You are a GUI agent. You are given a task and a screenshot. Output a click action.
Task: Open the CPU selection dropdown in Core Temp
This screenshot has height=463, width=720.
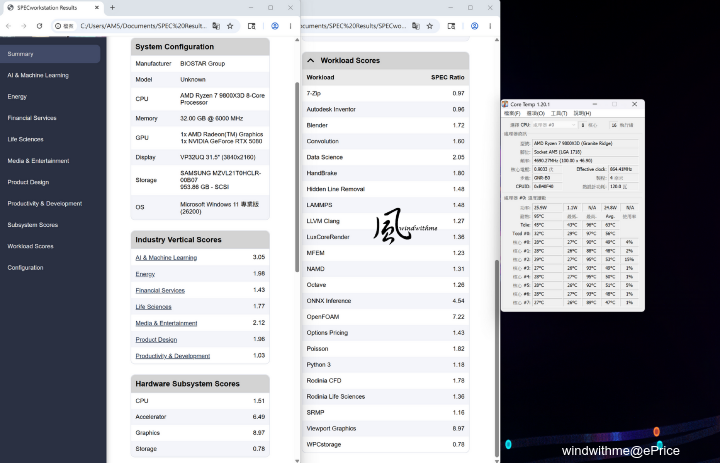point(554,125)
